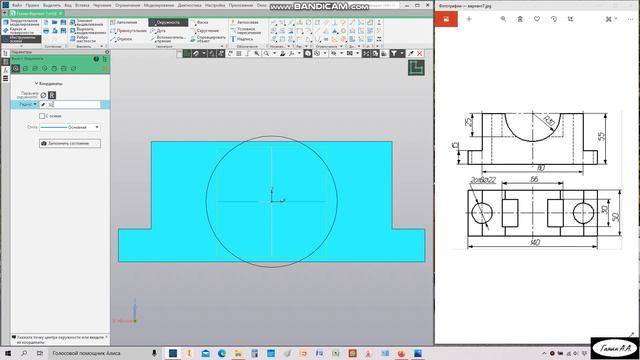Click the plus add icon in Photos window
The image size is (640, 360).
click(x=469, y=19)
